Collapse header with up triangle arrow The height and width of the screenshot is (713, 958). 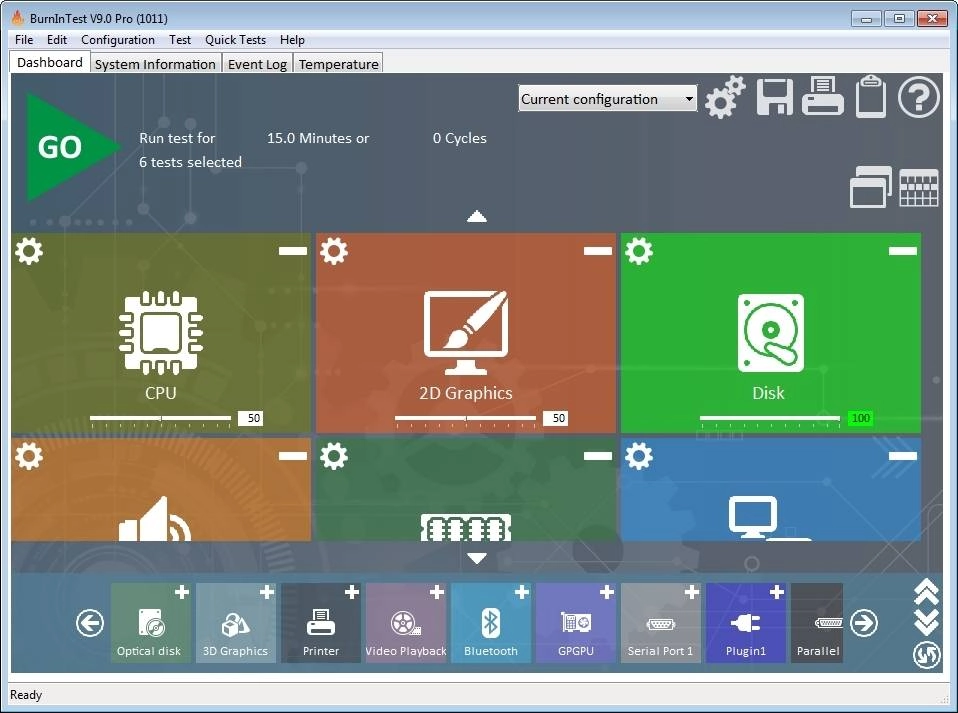click(477, 216)
